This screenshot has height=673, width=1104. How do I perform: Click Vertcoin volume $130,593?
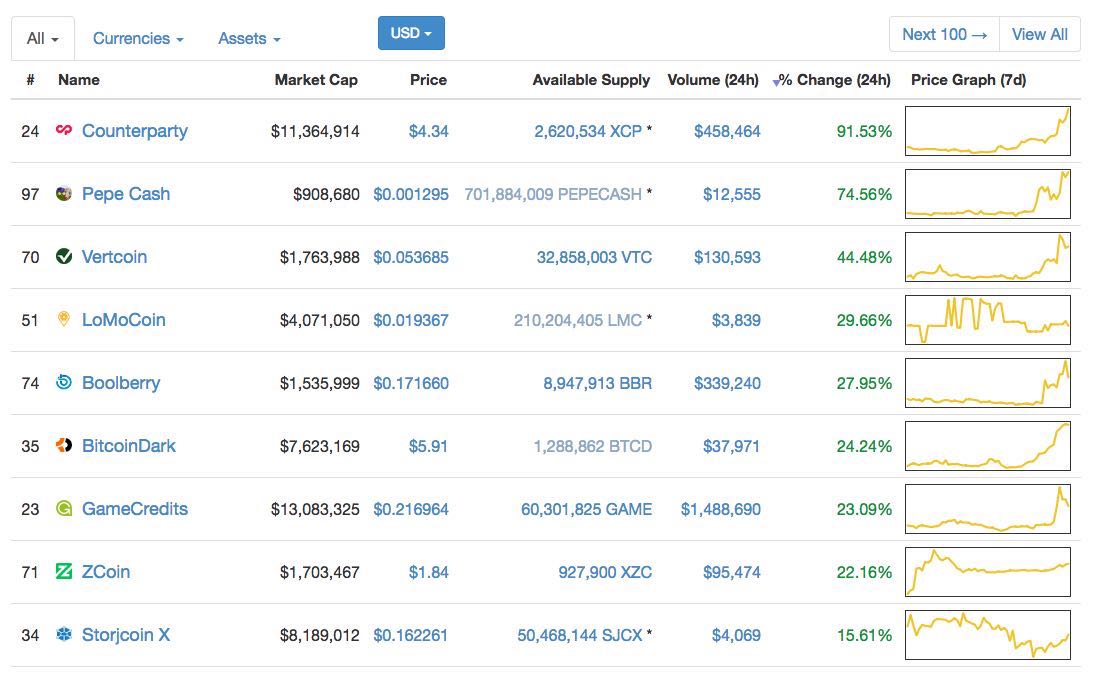tap(727, 258)
